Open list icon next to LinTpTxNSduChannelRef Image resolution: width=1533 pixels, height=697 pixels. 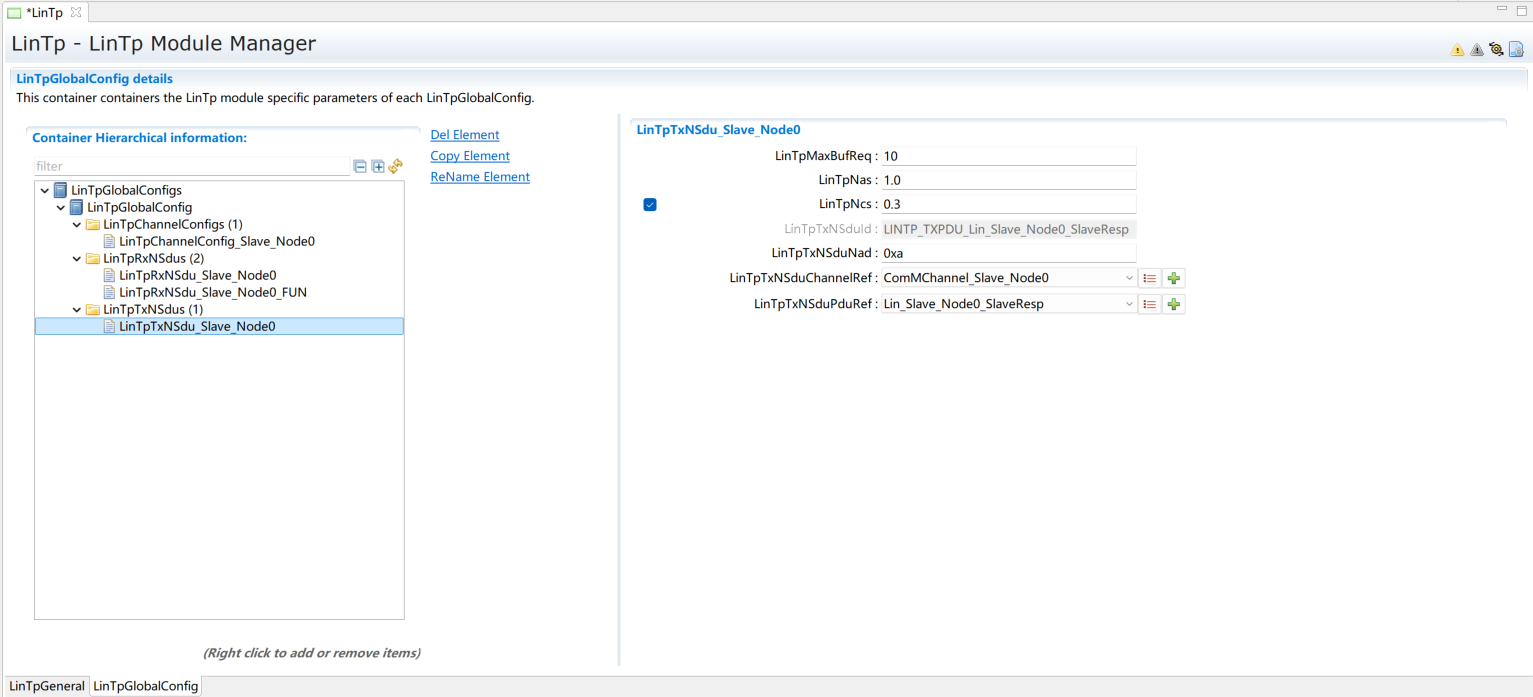[x=1150, y=278]
